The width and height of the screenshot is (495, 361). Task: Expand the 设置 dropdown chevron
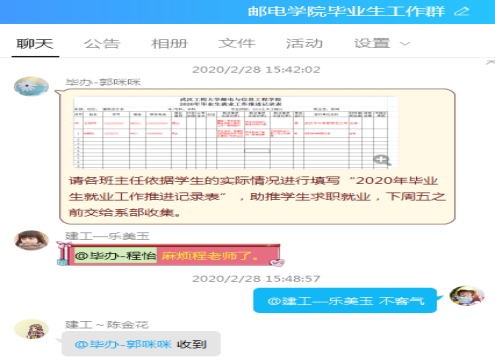tap(405, 44)
